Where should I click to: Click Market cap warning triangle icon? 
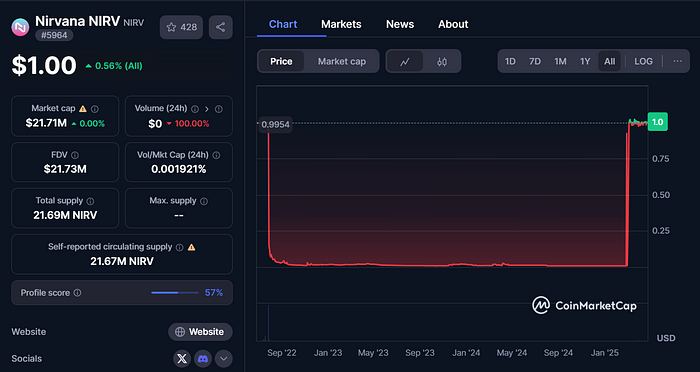(x=83, y=109)
